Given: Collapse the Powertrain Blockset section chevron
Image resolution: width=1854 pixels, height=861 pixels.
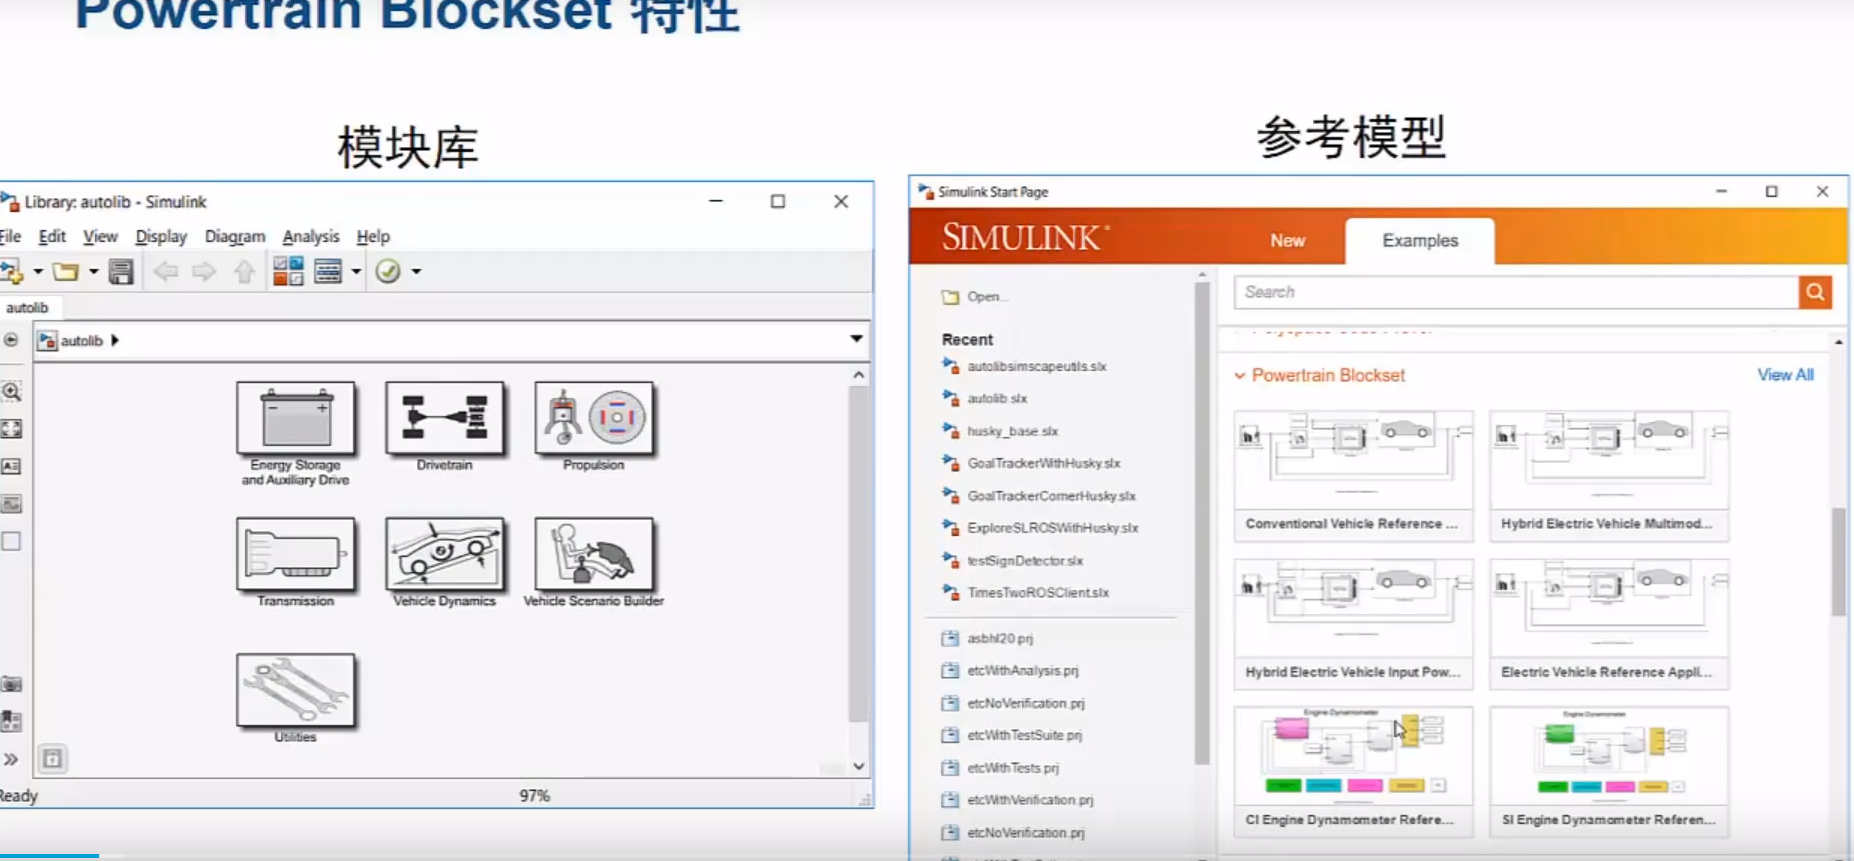Looking at the screenshot, I should coord(1240,376).
